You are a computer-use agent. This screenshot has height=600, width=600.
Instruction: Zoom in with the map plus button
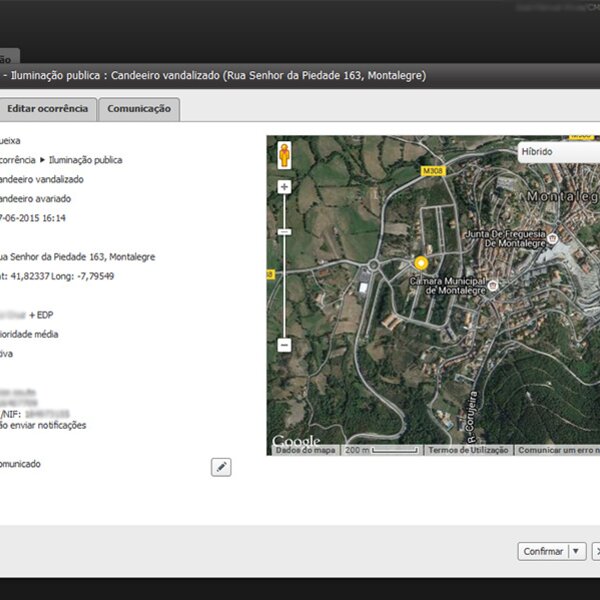pyautogui.click(x=284, y=187)
